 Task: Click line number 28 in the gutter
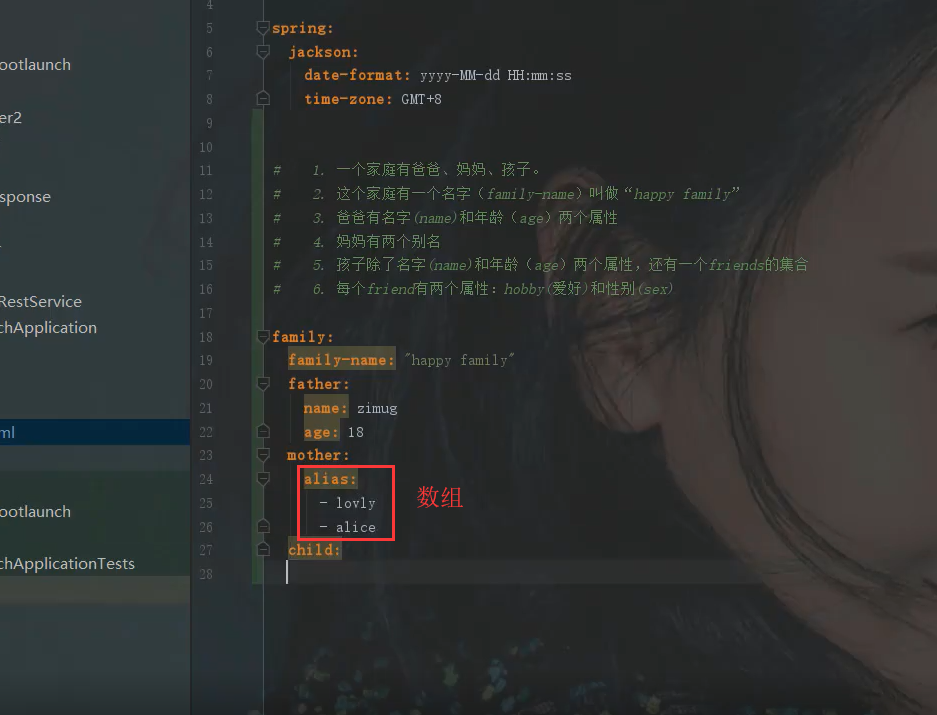point(206,574)
